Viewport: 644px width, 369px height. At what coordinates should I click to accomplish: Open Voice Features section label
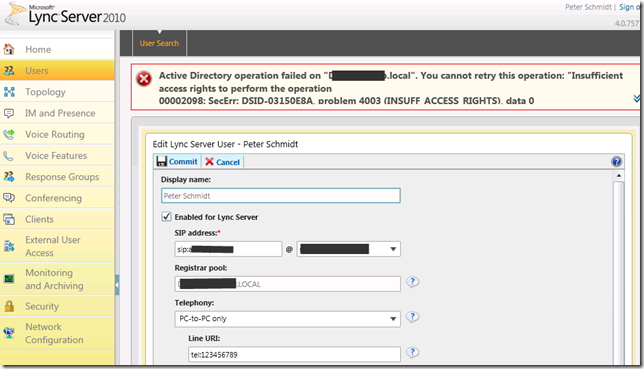click(56, 156)
